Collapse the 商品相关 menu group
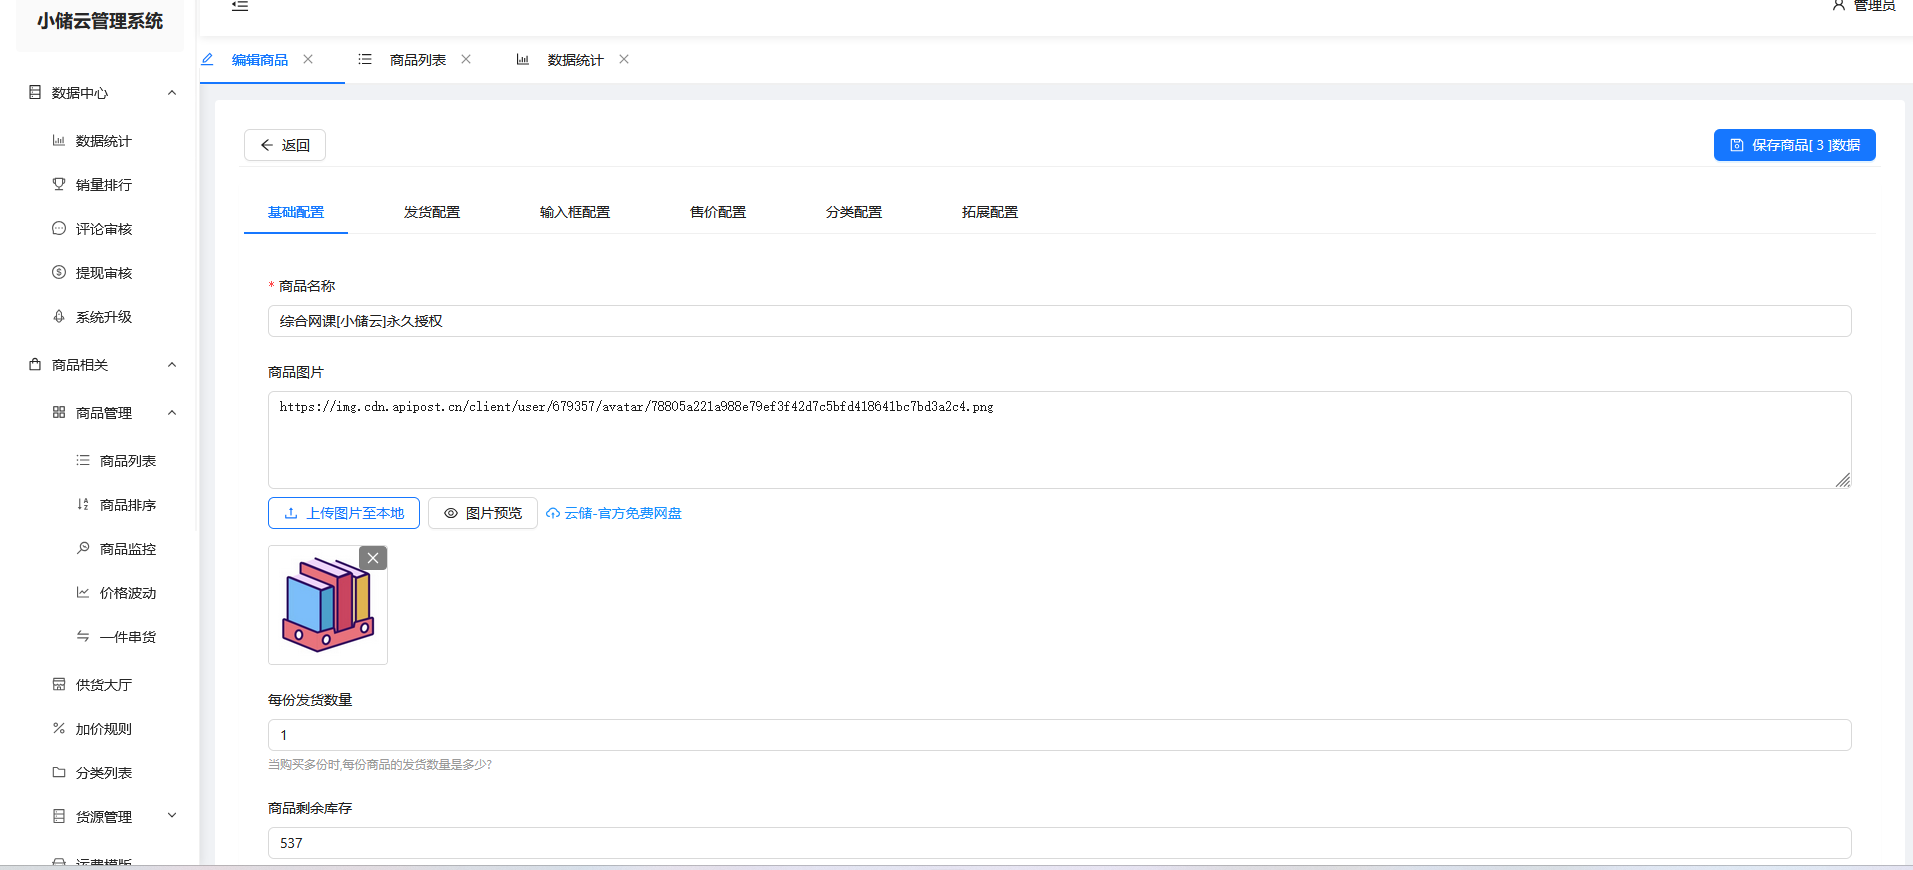 (172, 365)
